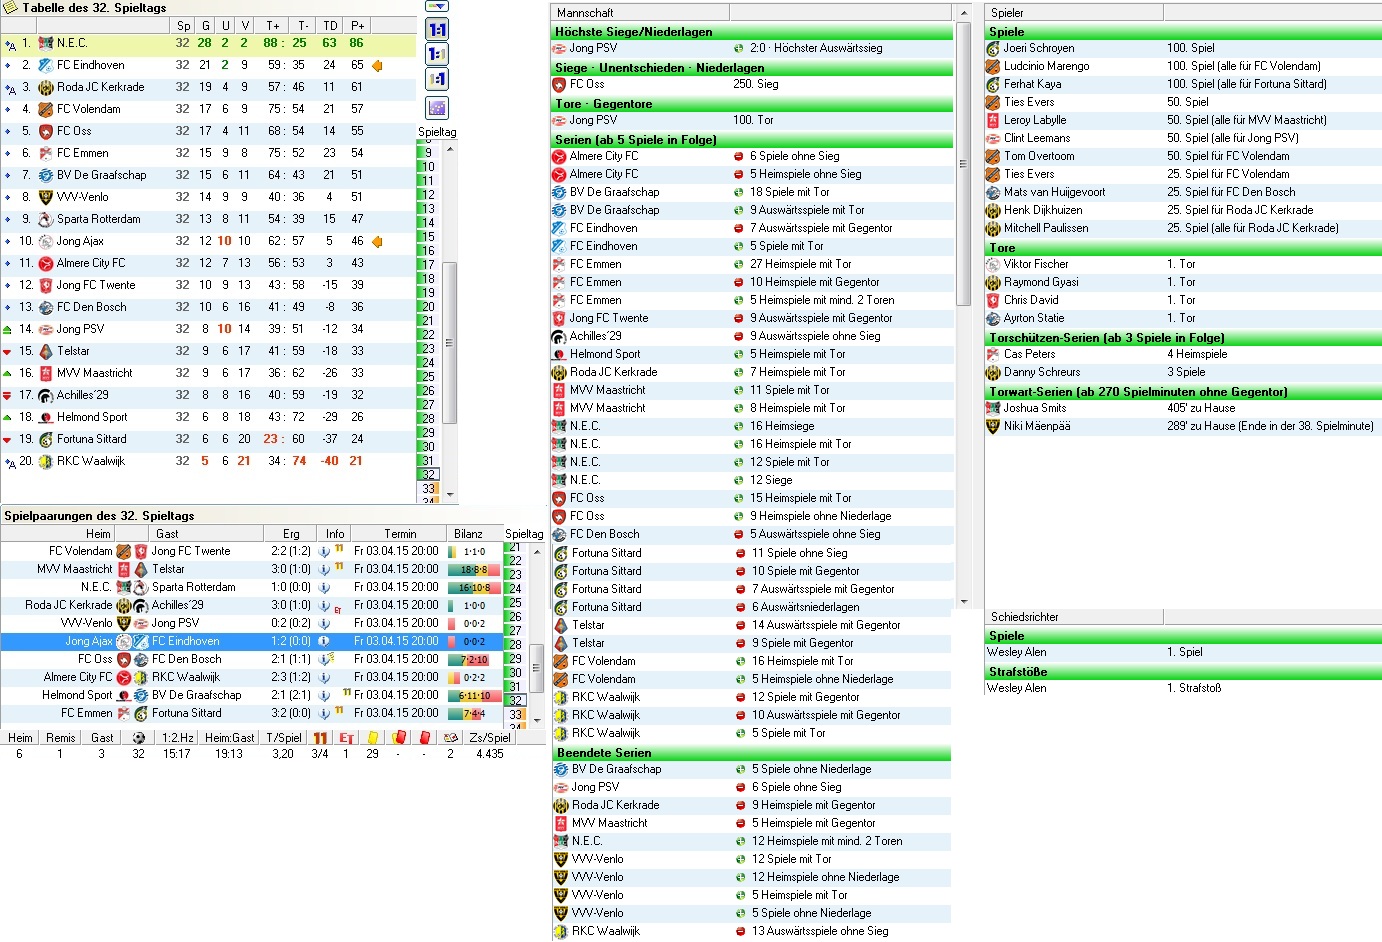This screenshot has height=942, width=1382.
Task: Click the down arrow of the Mannschaft panel scrollbar
Action: 964,601
